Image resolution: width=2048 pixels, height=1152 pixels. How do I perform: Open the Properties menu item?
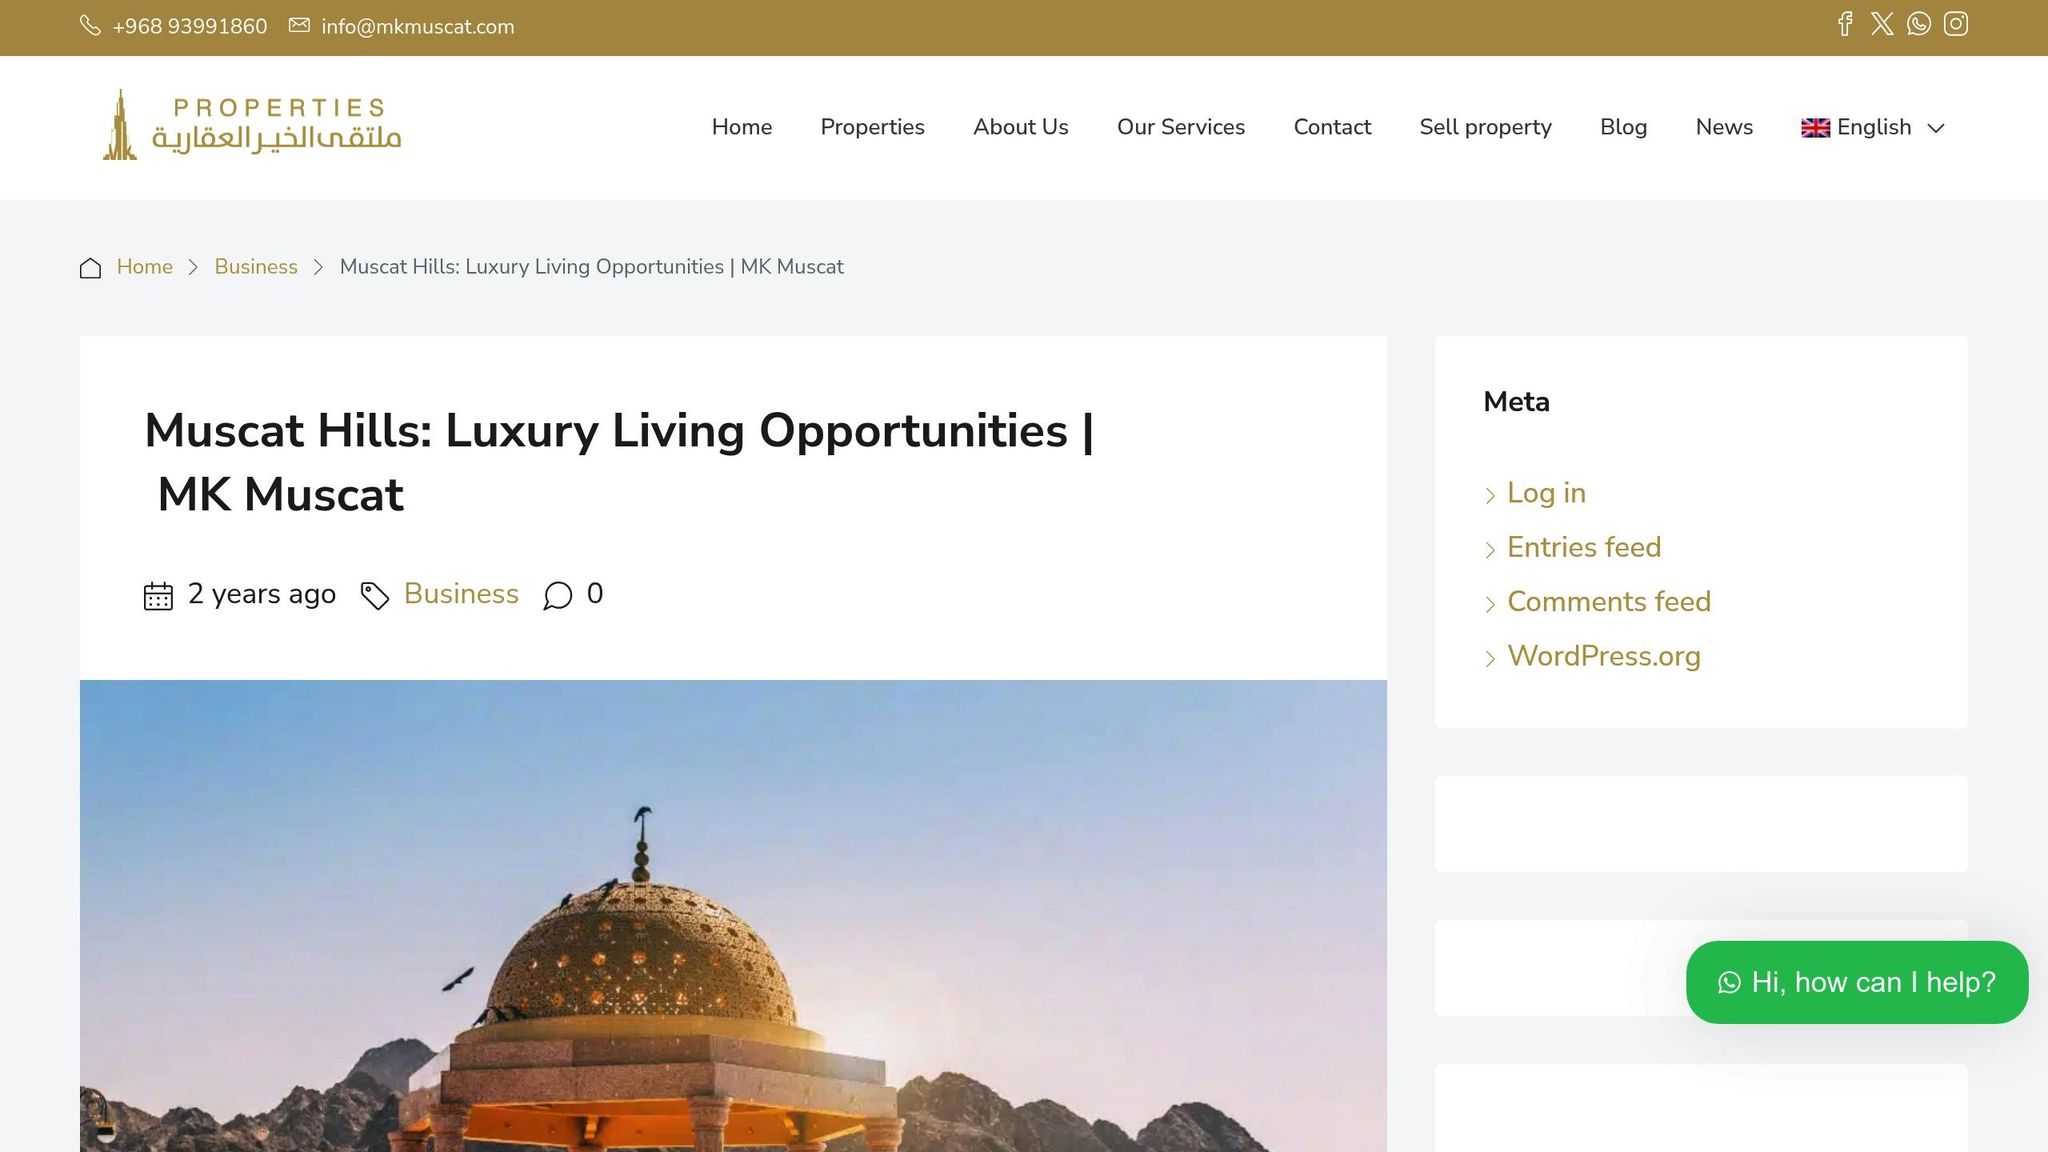pyautogui.click(x=872, y=127)
